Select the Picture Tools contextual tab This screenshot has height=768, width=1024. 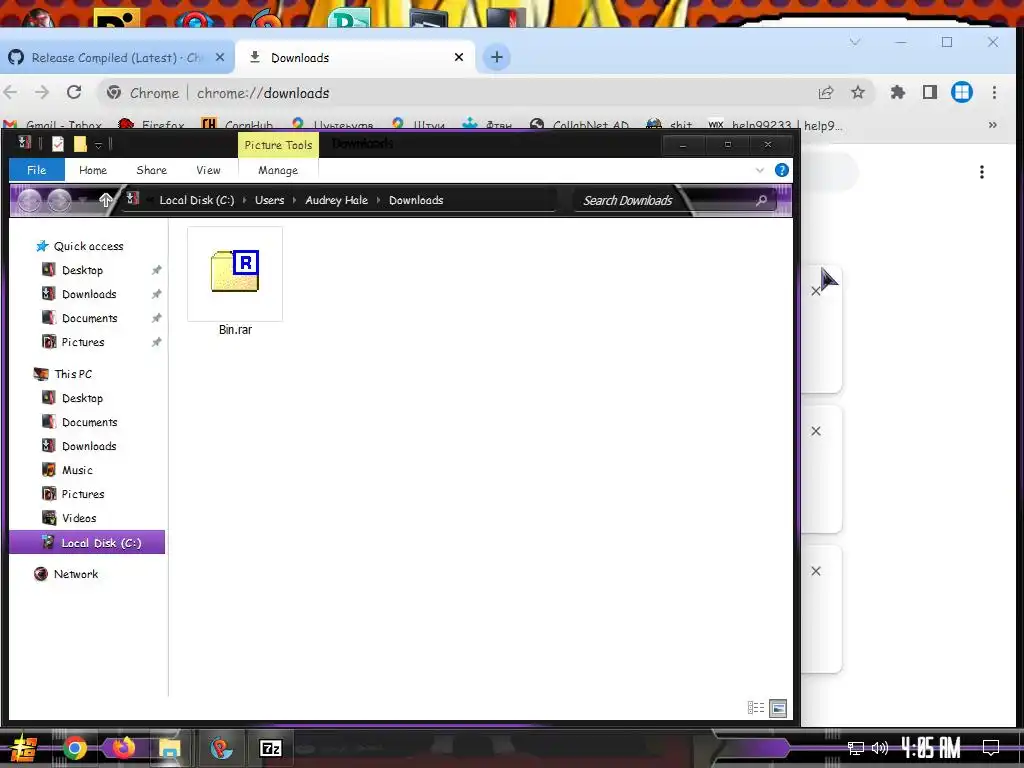tap(278, 145)
